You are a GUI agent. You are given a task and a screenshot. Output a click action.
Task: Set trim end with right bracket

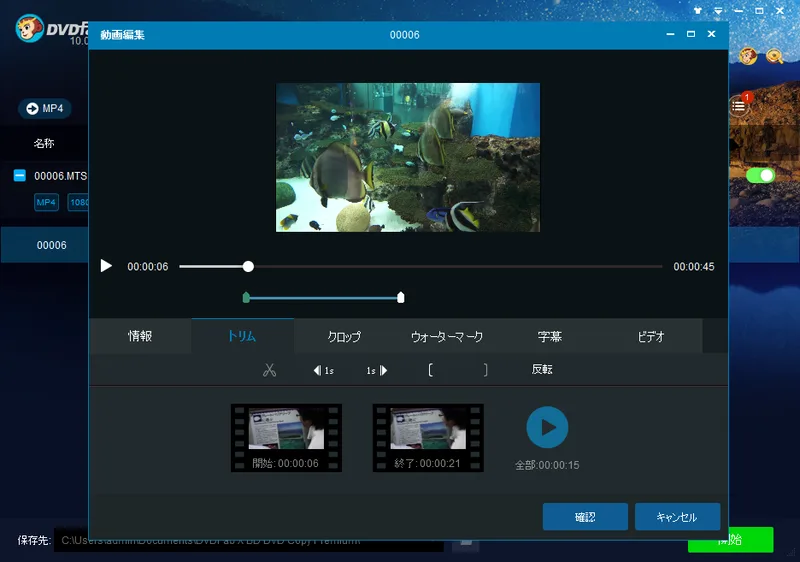(486, 370)
